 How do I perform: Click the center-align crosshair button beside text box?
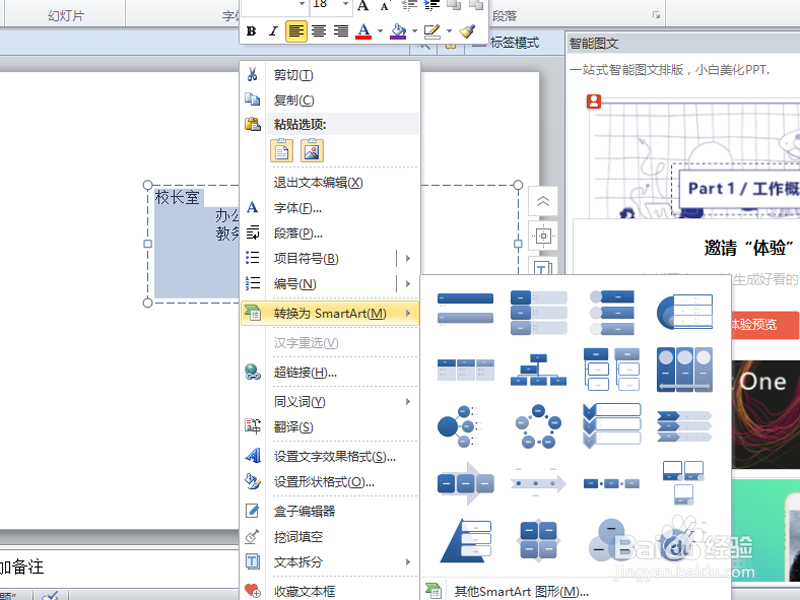click(x=543, y=236)
